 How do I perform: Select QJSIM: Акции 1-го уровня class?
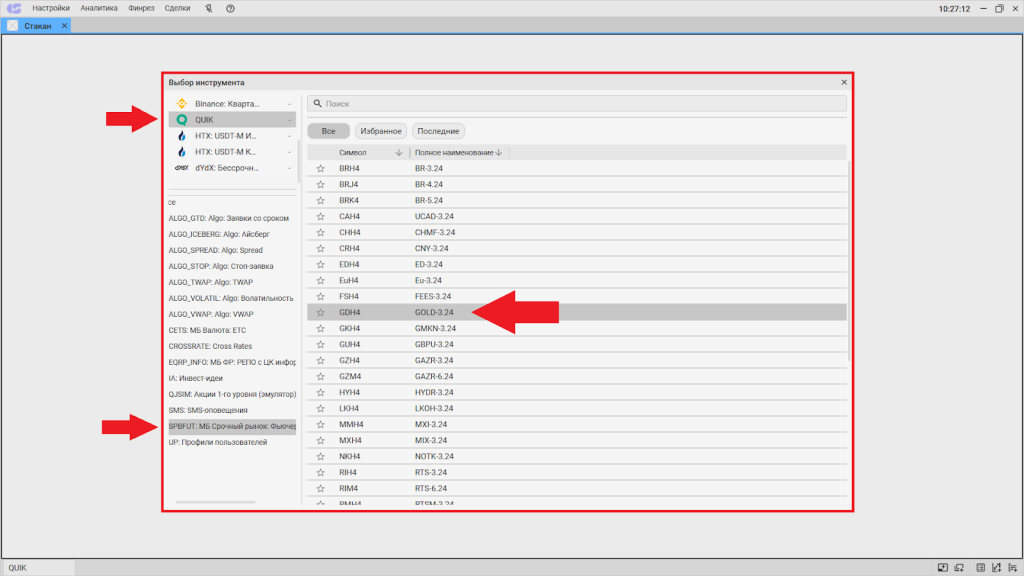click(x=232, y=394)
